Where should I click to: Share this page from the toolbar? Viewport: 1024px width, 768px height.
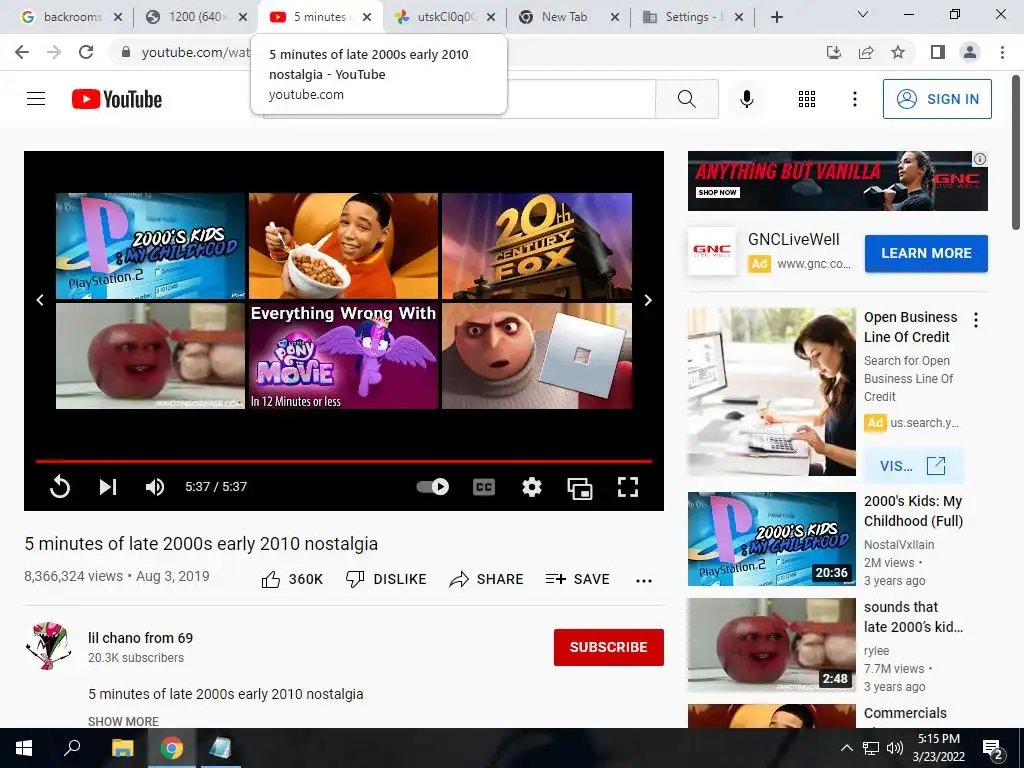point(866,52)
